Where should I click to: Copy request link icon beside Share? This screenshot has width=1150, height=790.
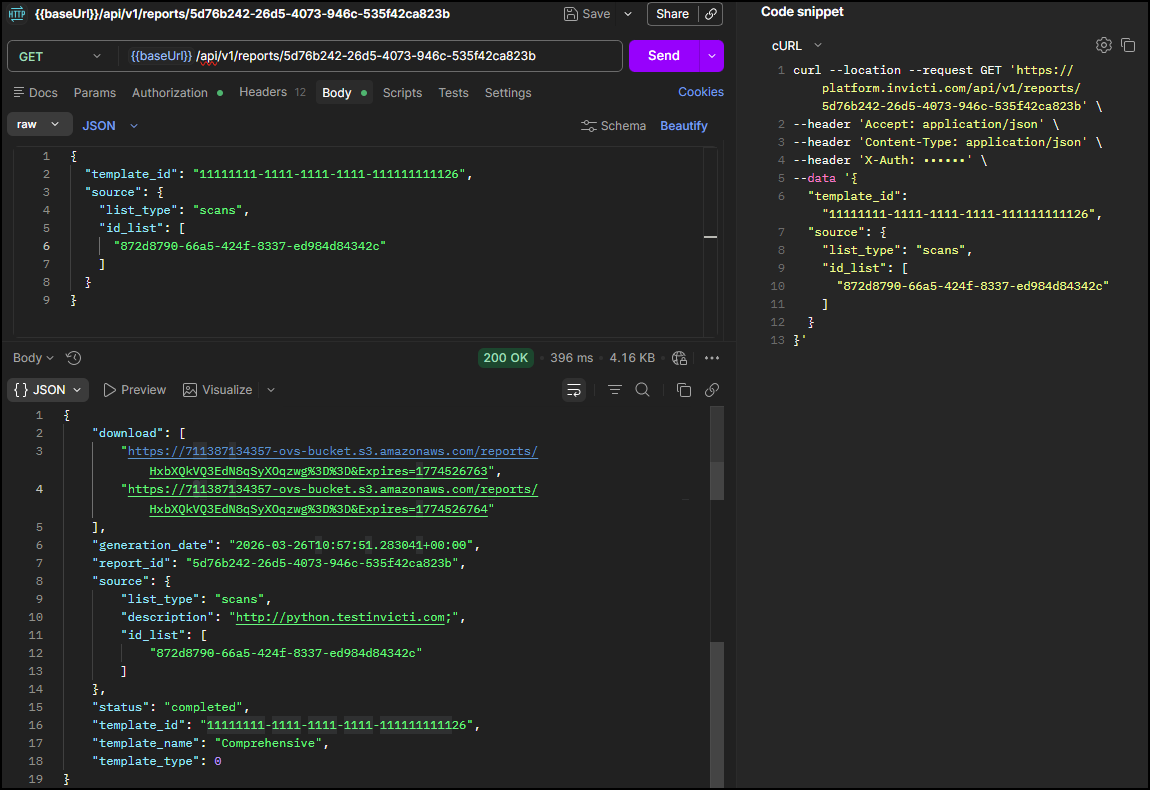click(x=711, y=14)
